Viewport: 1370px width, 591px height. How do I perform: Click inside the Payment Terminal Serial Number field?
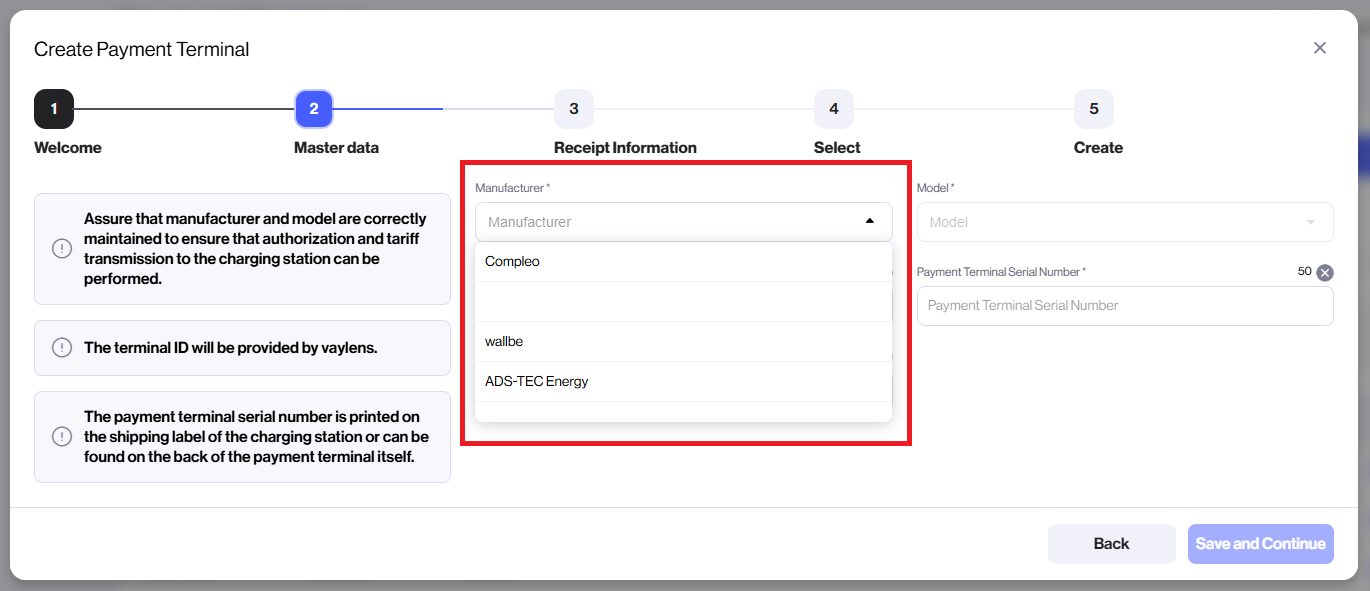pos(1125,305)
